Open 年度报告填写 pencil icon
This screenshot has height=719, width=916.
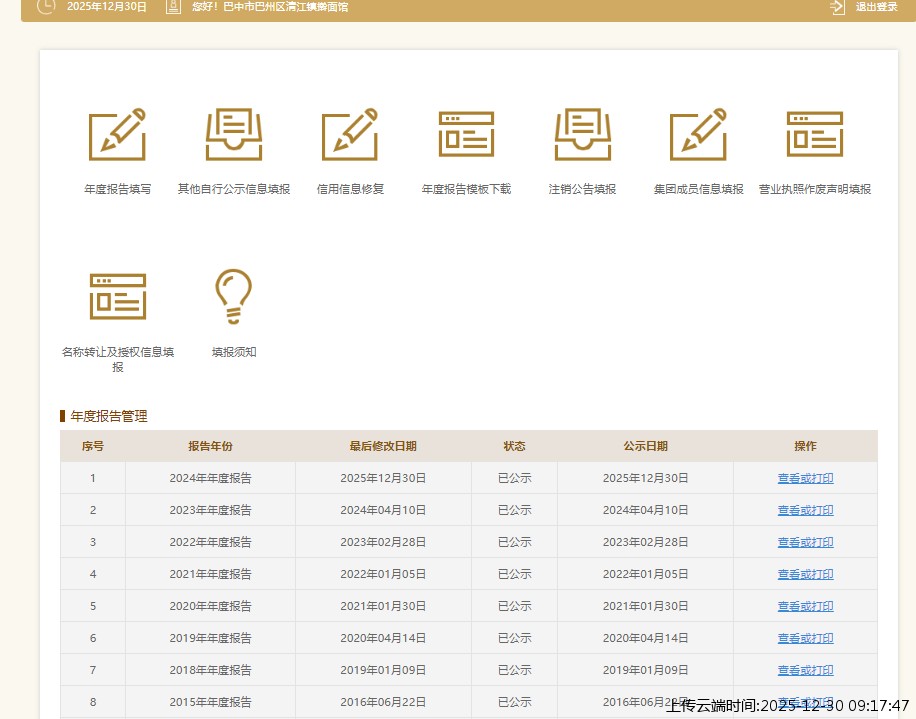pyautogui.click(x=117, y=134)
